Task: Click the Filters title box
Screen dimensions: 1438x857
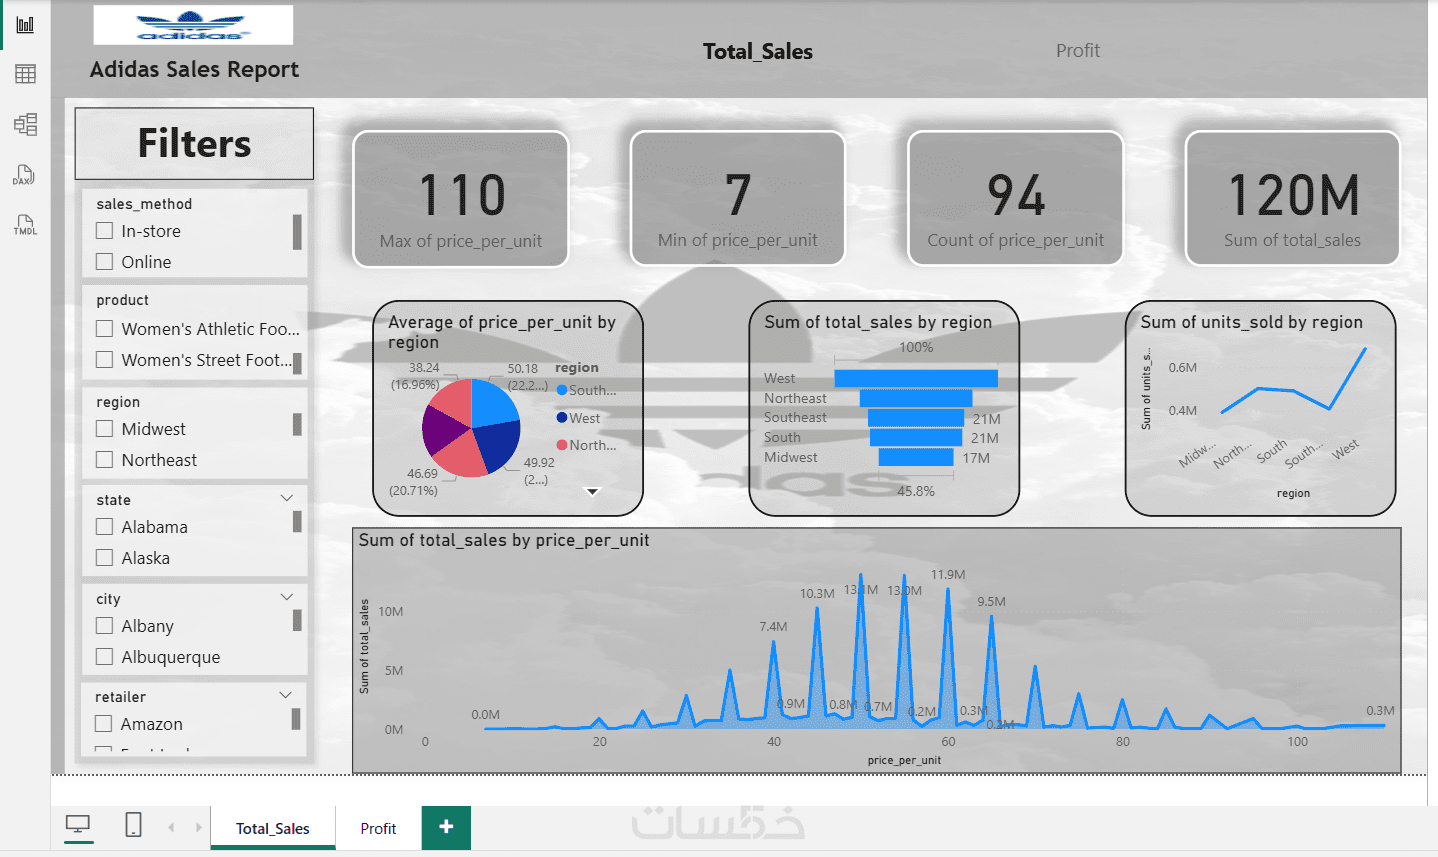Action: 194,143
